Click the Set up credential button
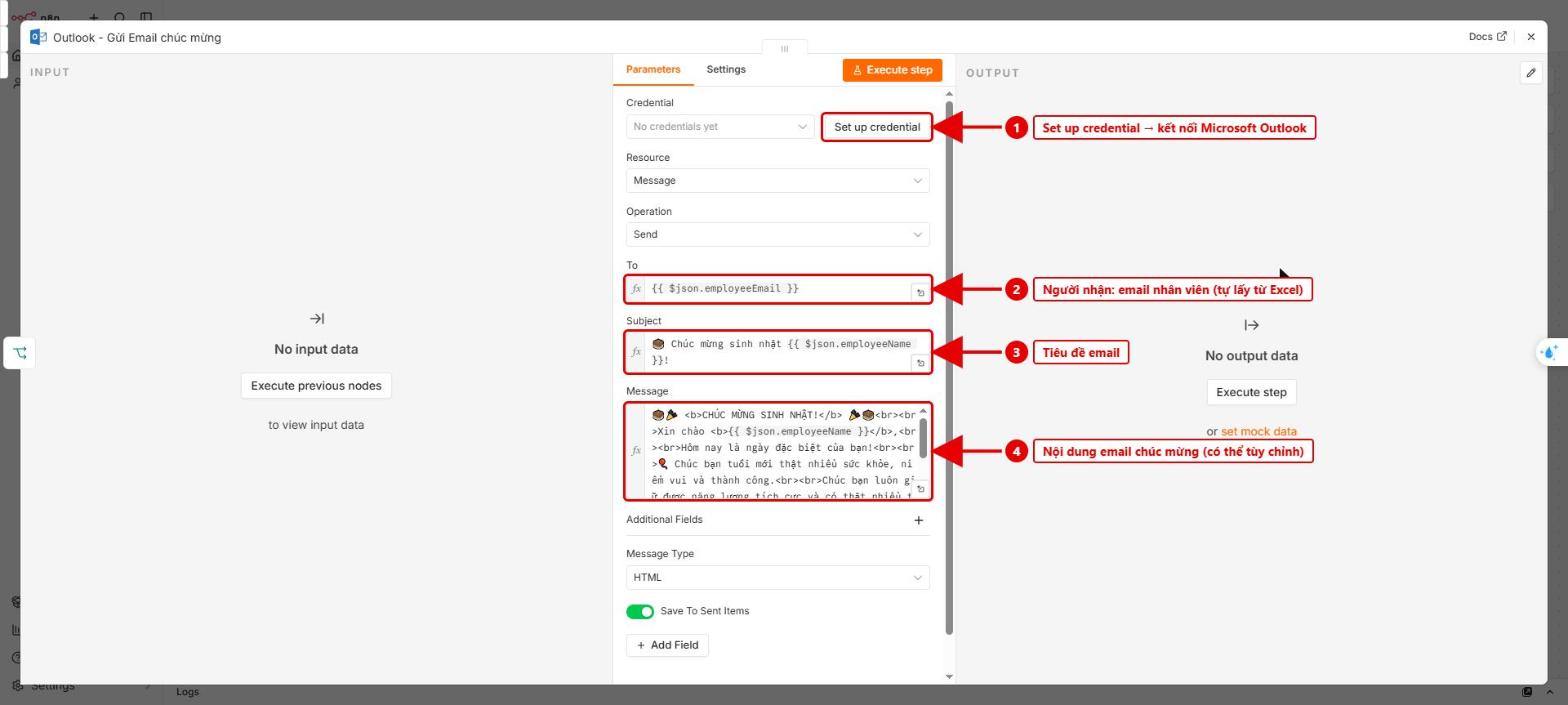This screenshot has width=1568, height=705. click(x=877, y=127)
